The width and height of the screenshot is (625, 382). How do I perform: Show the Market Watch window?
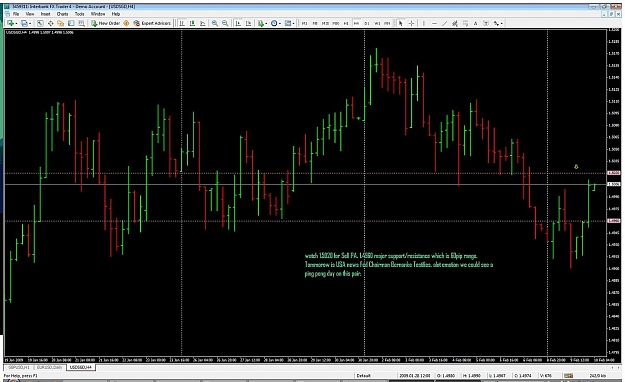pos(40,24)
